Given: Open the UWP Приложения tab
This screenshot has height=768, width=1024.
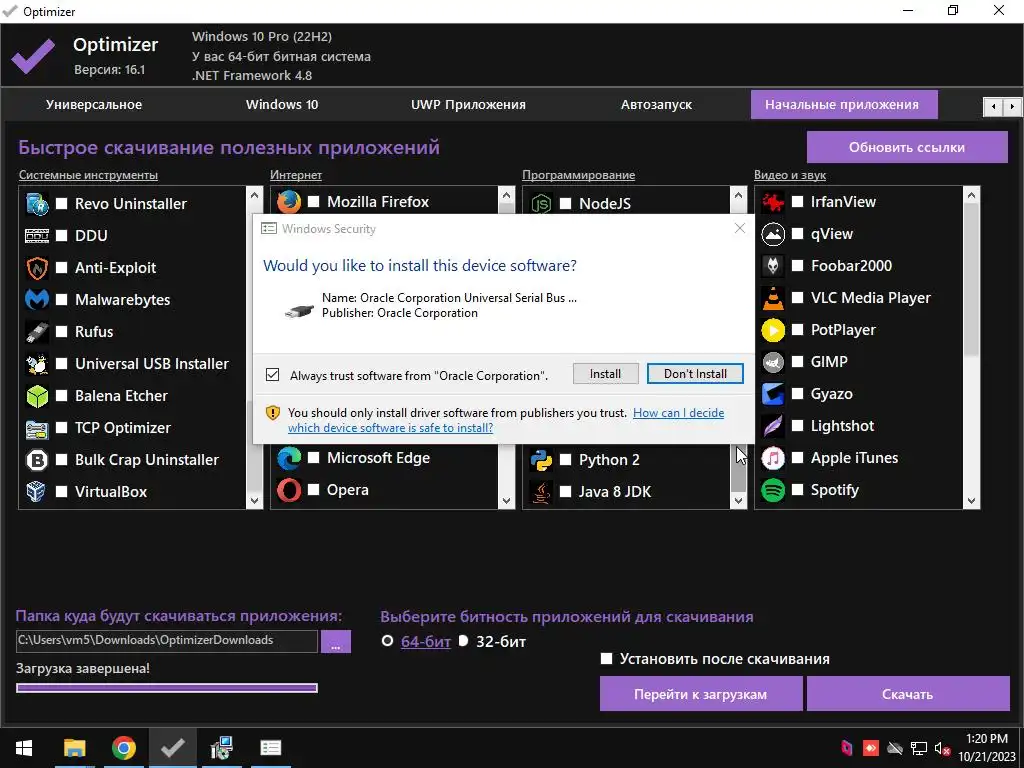Looking at the screenshot, I should [x=468, y=104].
